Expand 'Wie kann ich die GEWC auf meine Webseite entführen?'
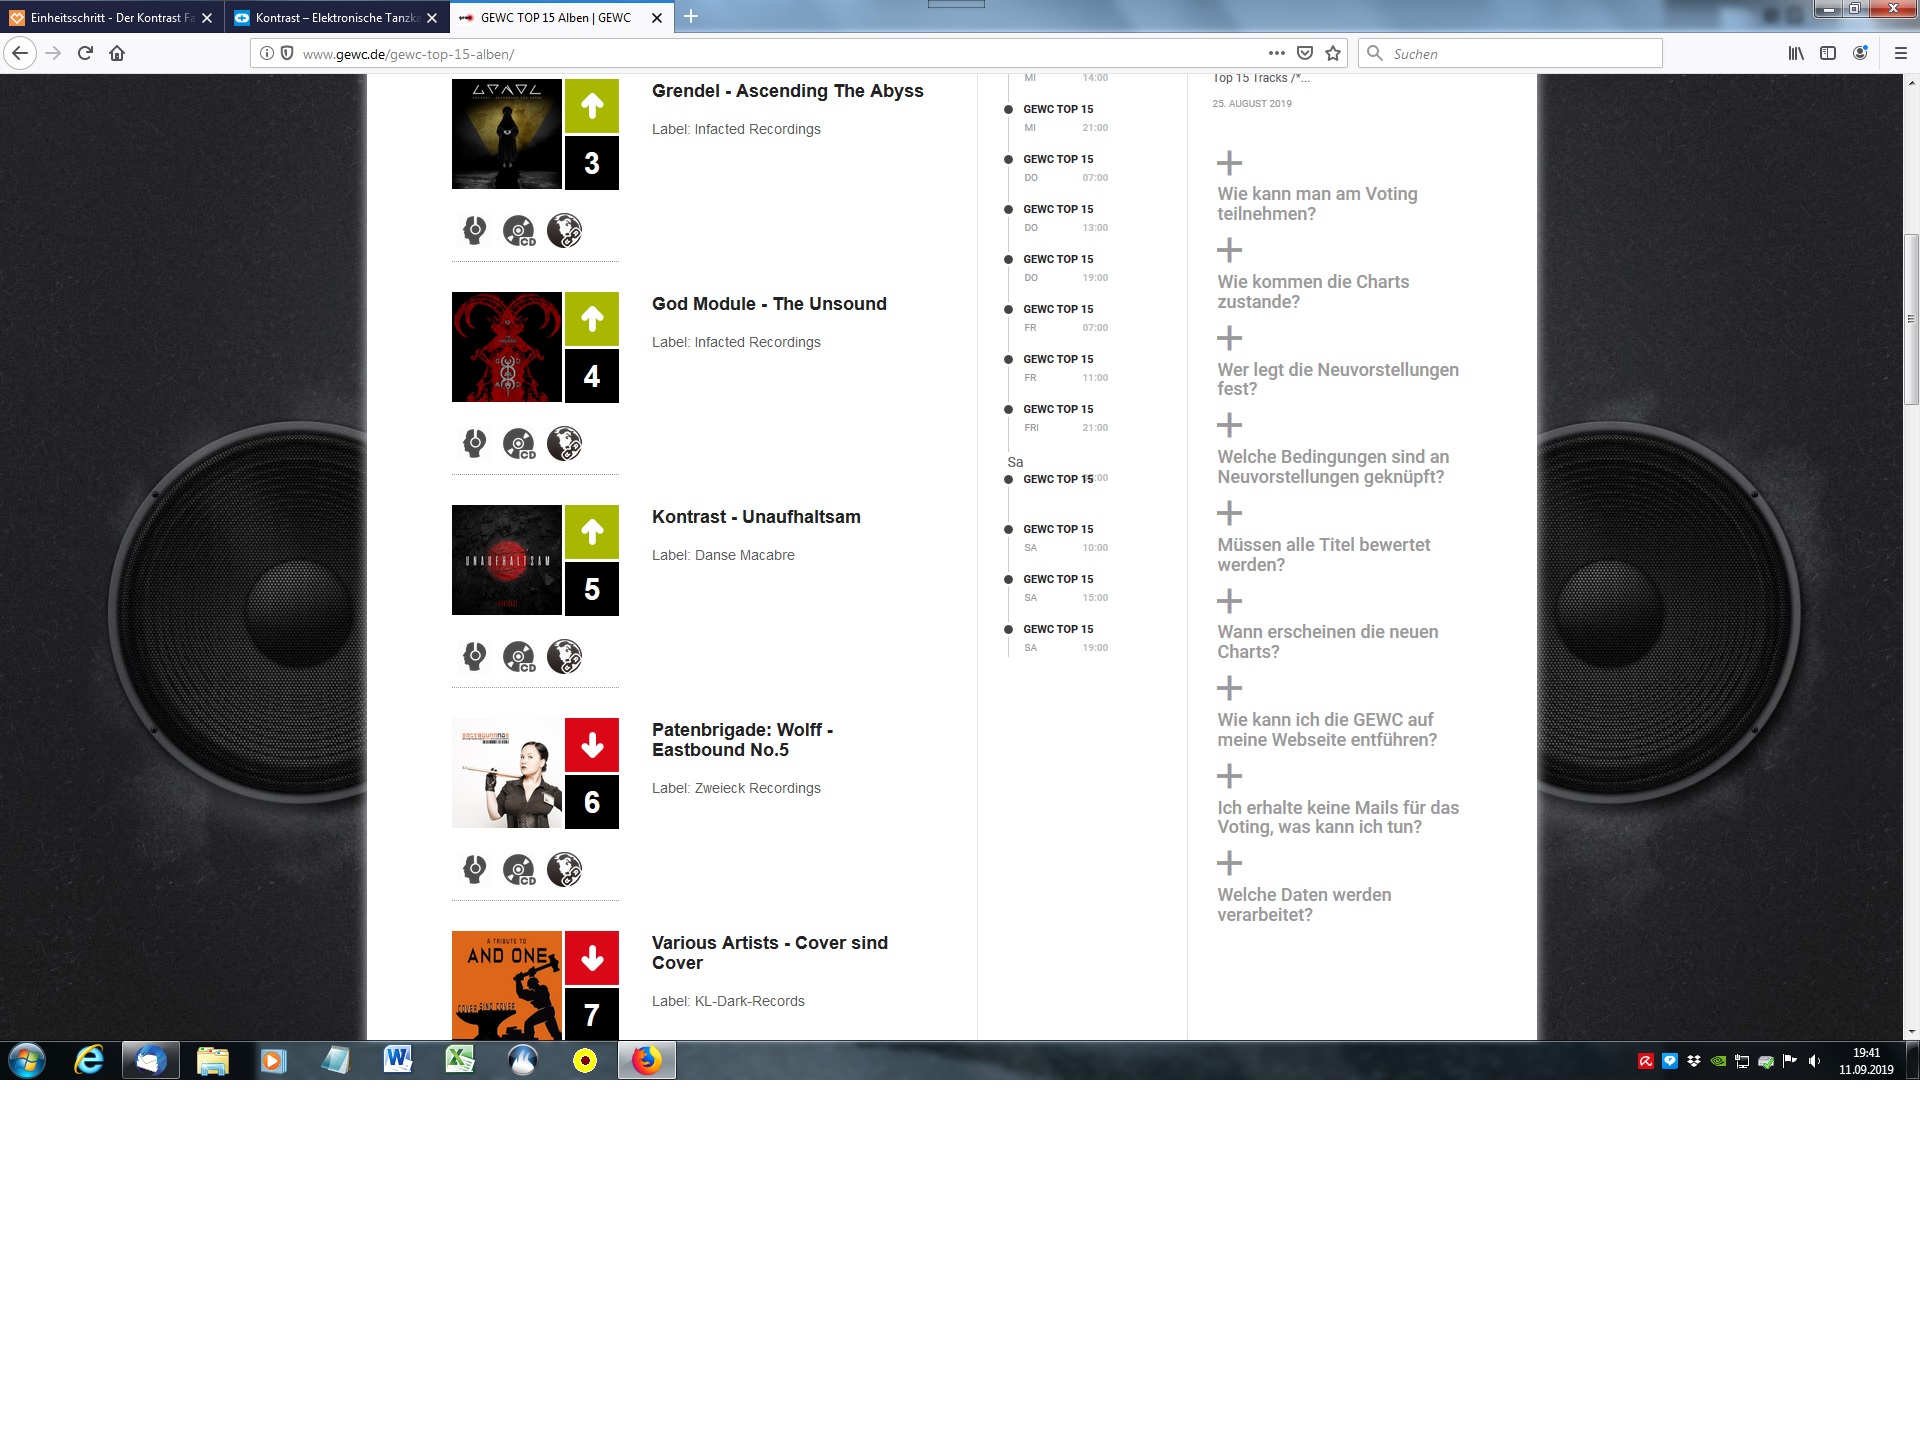This screenshot has height=1440, width=1920. pos(1229,688)
